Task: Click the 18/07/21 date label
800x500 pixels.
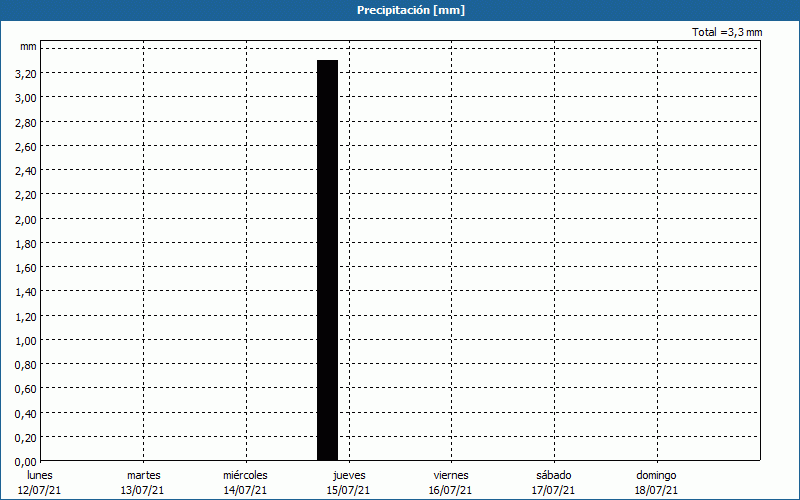Action: (657, 490)
